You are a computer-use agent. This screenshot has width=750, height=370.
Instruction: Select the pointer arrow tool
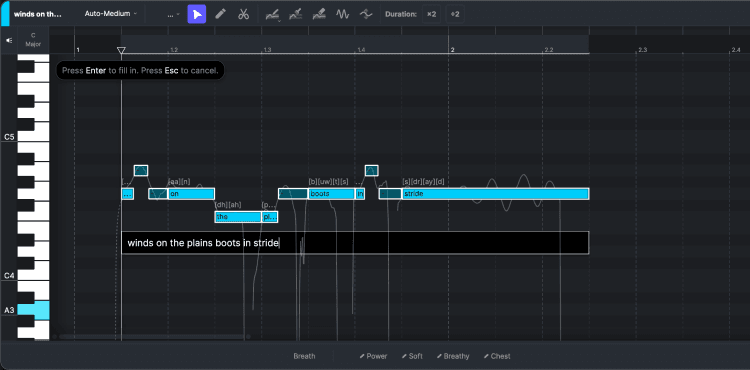coord(197,14)
